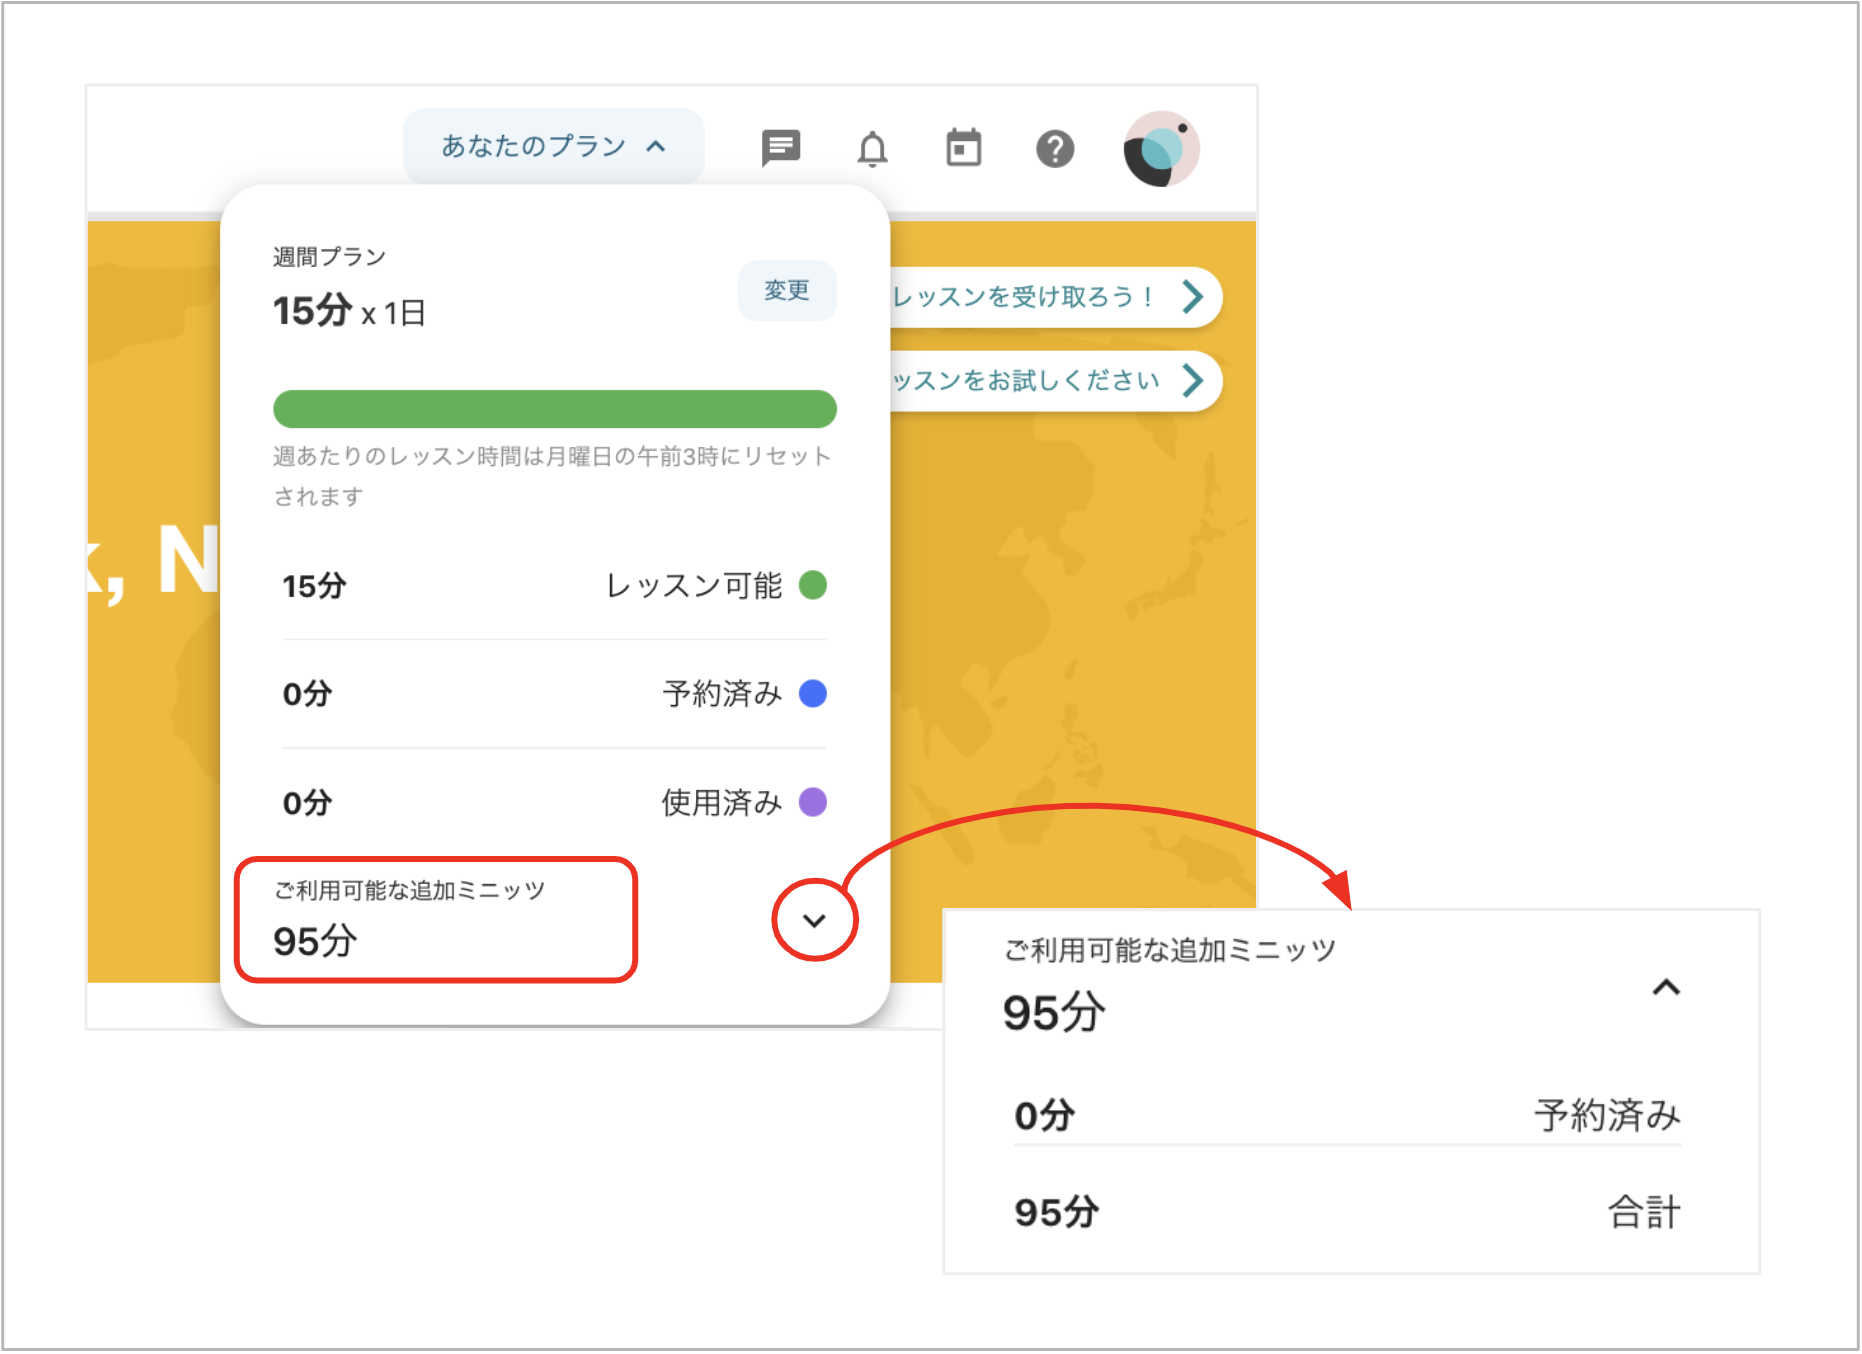Click the green weekly lesson progress bar
The width and height of the screenshot is (1862, 1354).
555,409
